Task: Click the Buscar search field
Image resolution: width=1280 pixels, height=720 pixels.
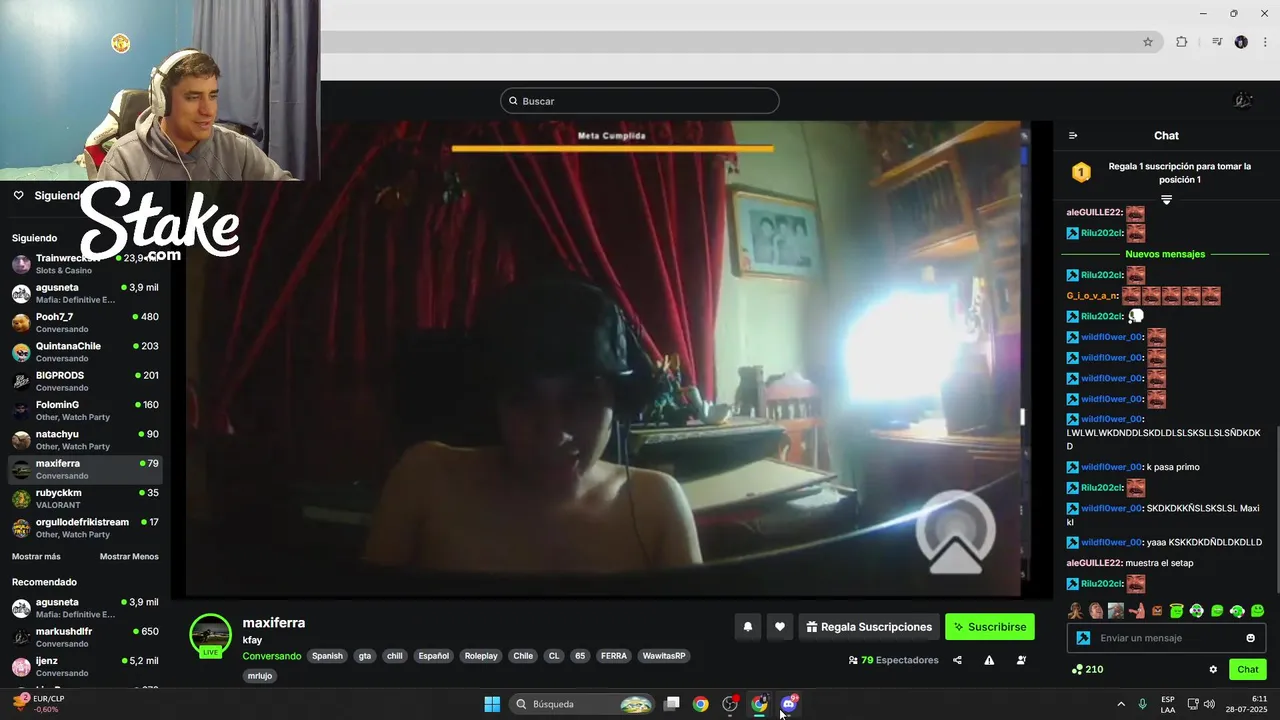Action: (x=639, y=101)
